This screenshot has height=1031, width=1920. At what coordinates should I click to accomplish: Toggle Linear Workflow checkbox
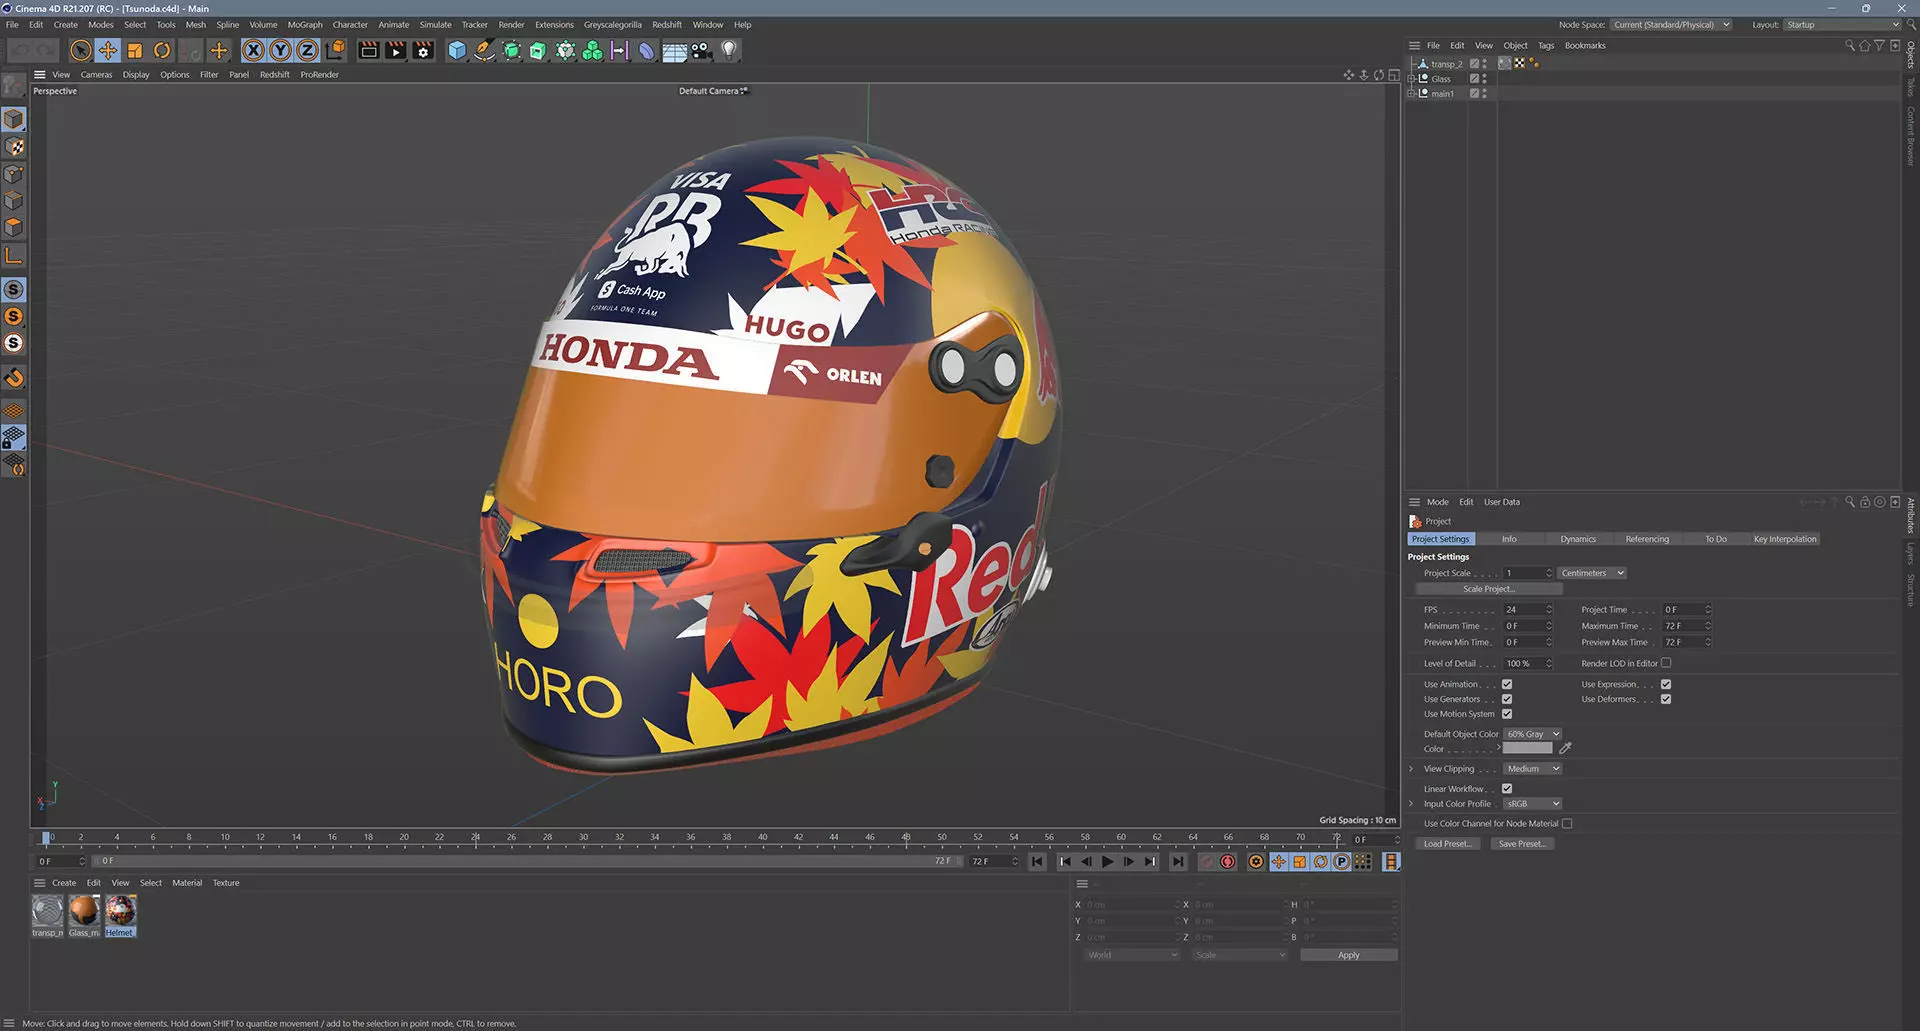pyautogui.click(x=1507, y=788)
